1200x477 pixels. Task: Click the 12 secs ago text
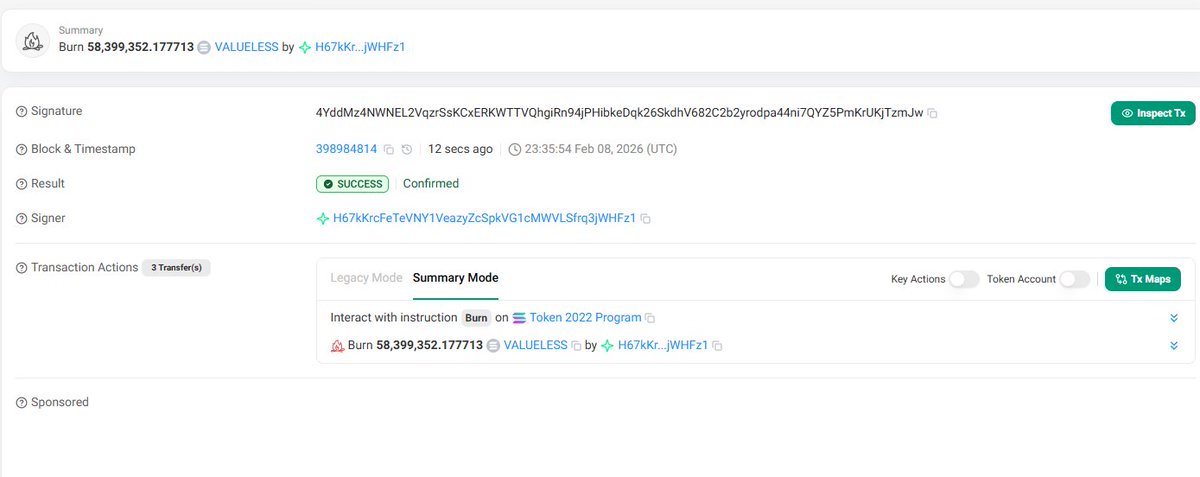[x=460, y=149]
